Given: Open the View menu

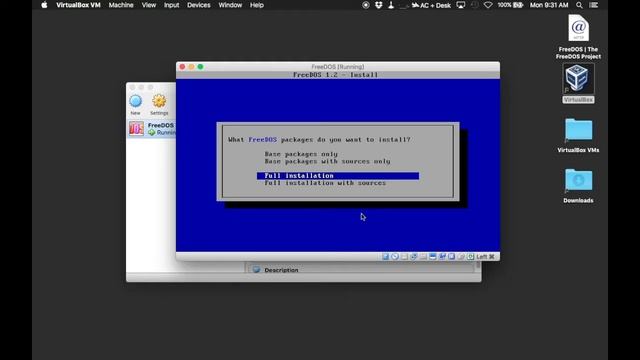Looking at the screenshot, I should [x=149, y=5].
